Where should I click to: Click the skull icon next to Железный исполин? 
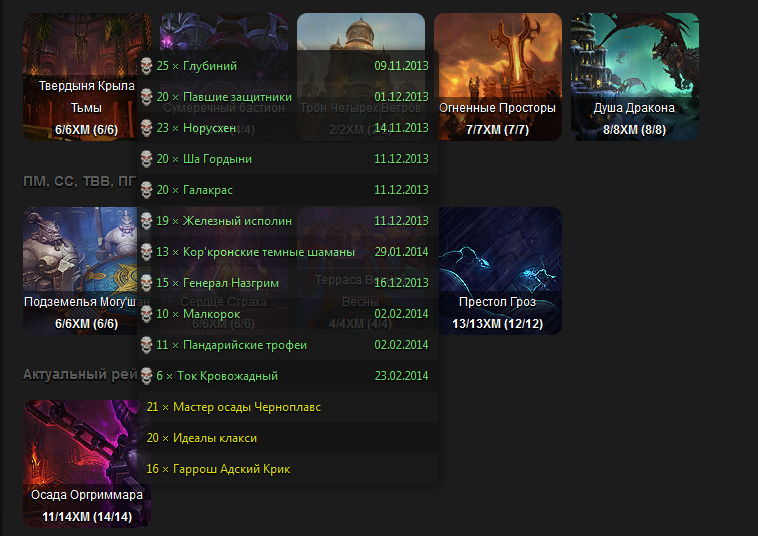[146, 221]
